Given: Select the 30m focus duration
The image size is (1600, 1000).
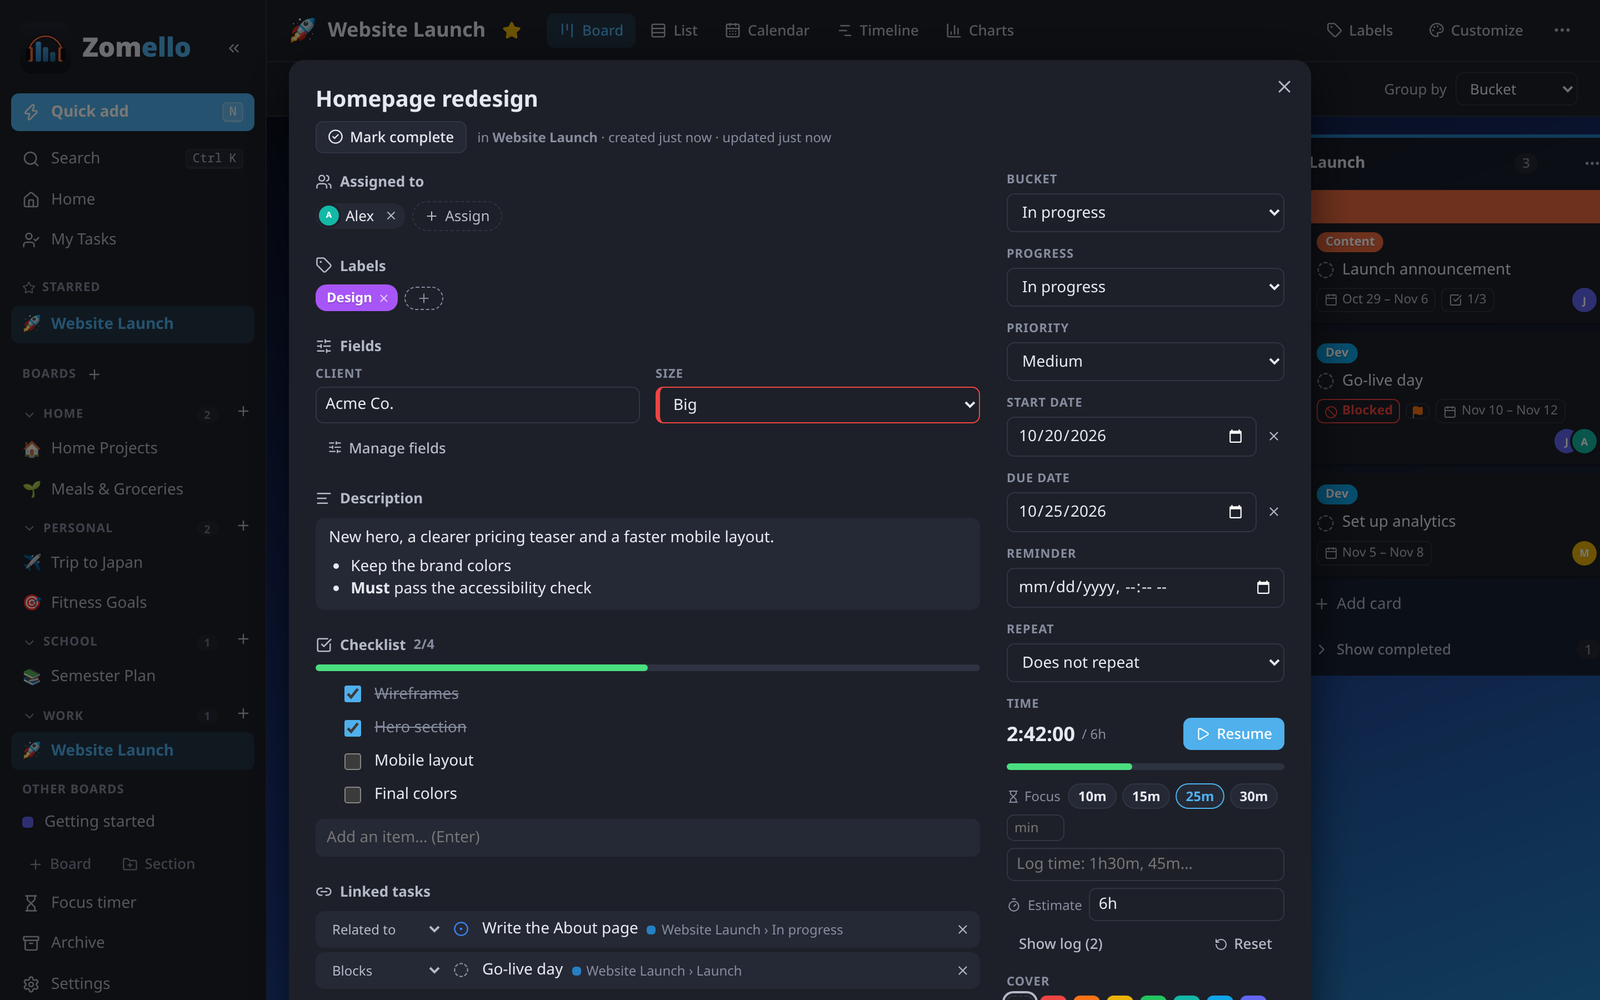Looking at the screenshot, I should click(x=1253, y=797).
